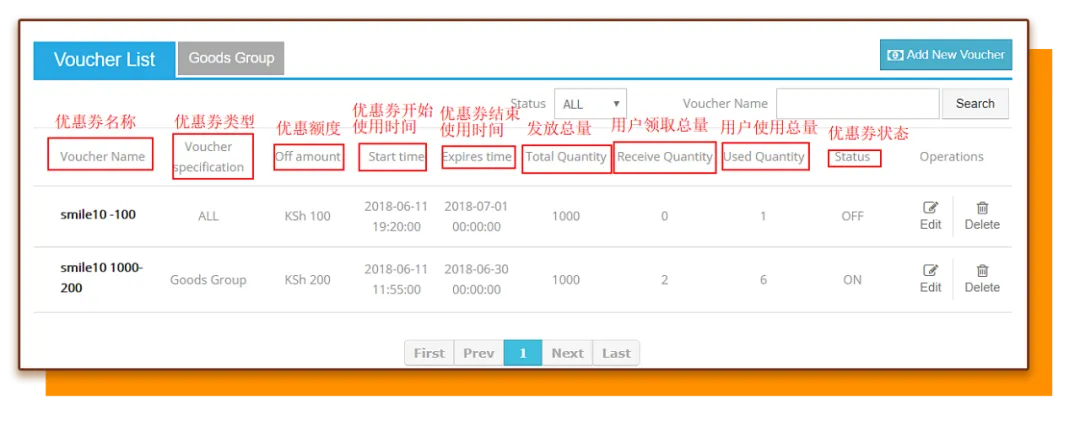Jump to Last page
This screenshot has height=427, width=1080.
pos(616,353)
